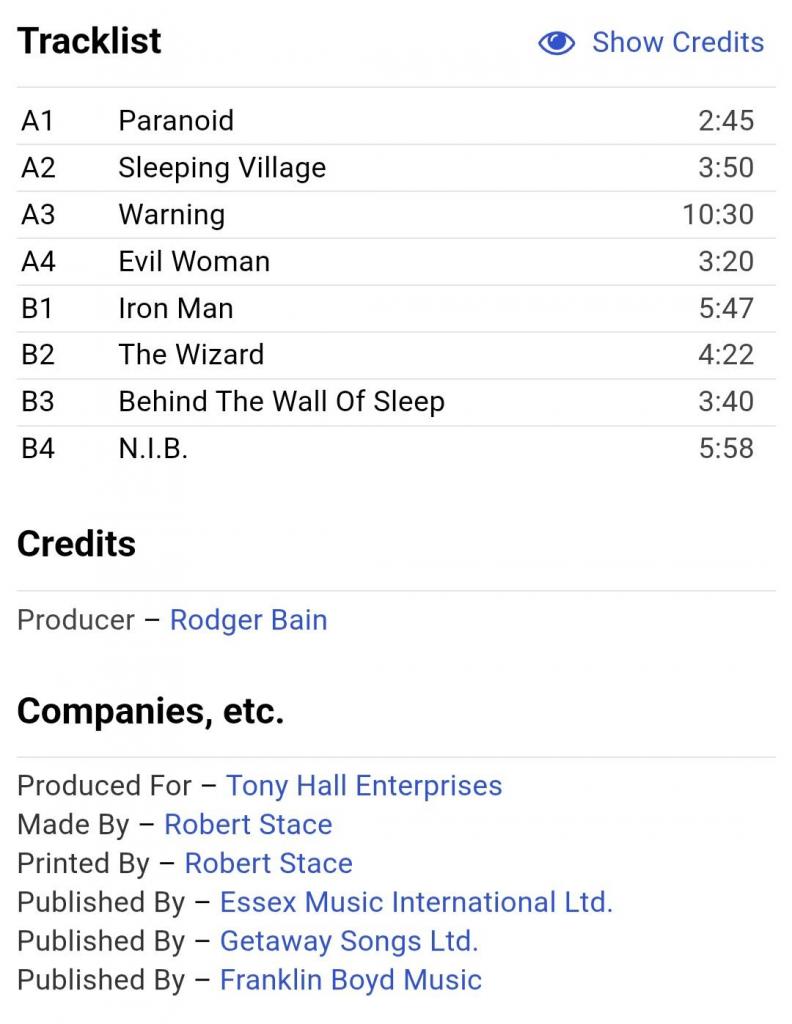Viewport: 792px width, 1024px height.
Task: Select Behind The Wall Of Sleep track
Action: point(281,402)
